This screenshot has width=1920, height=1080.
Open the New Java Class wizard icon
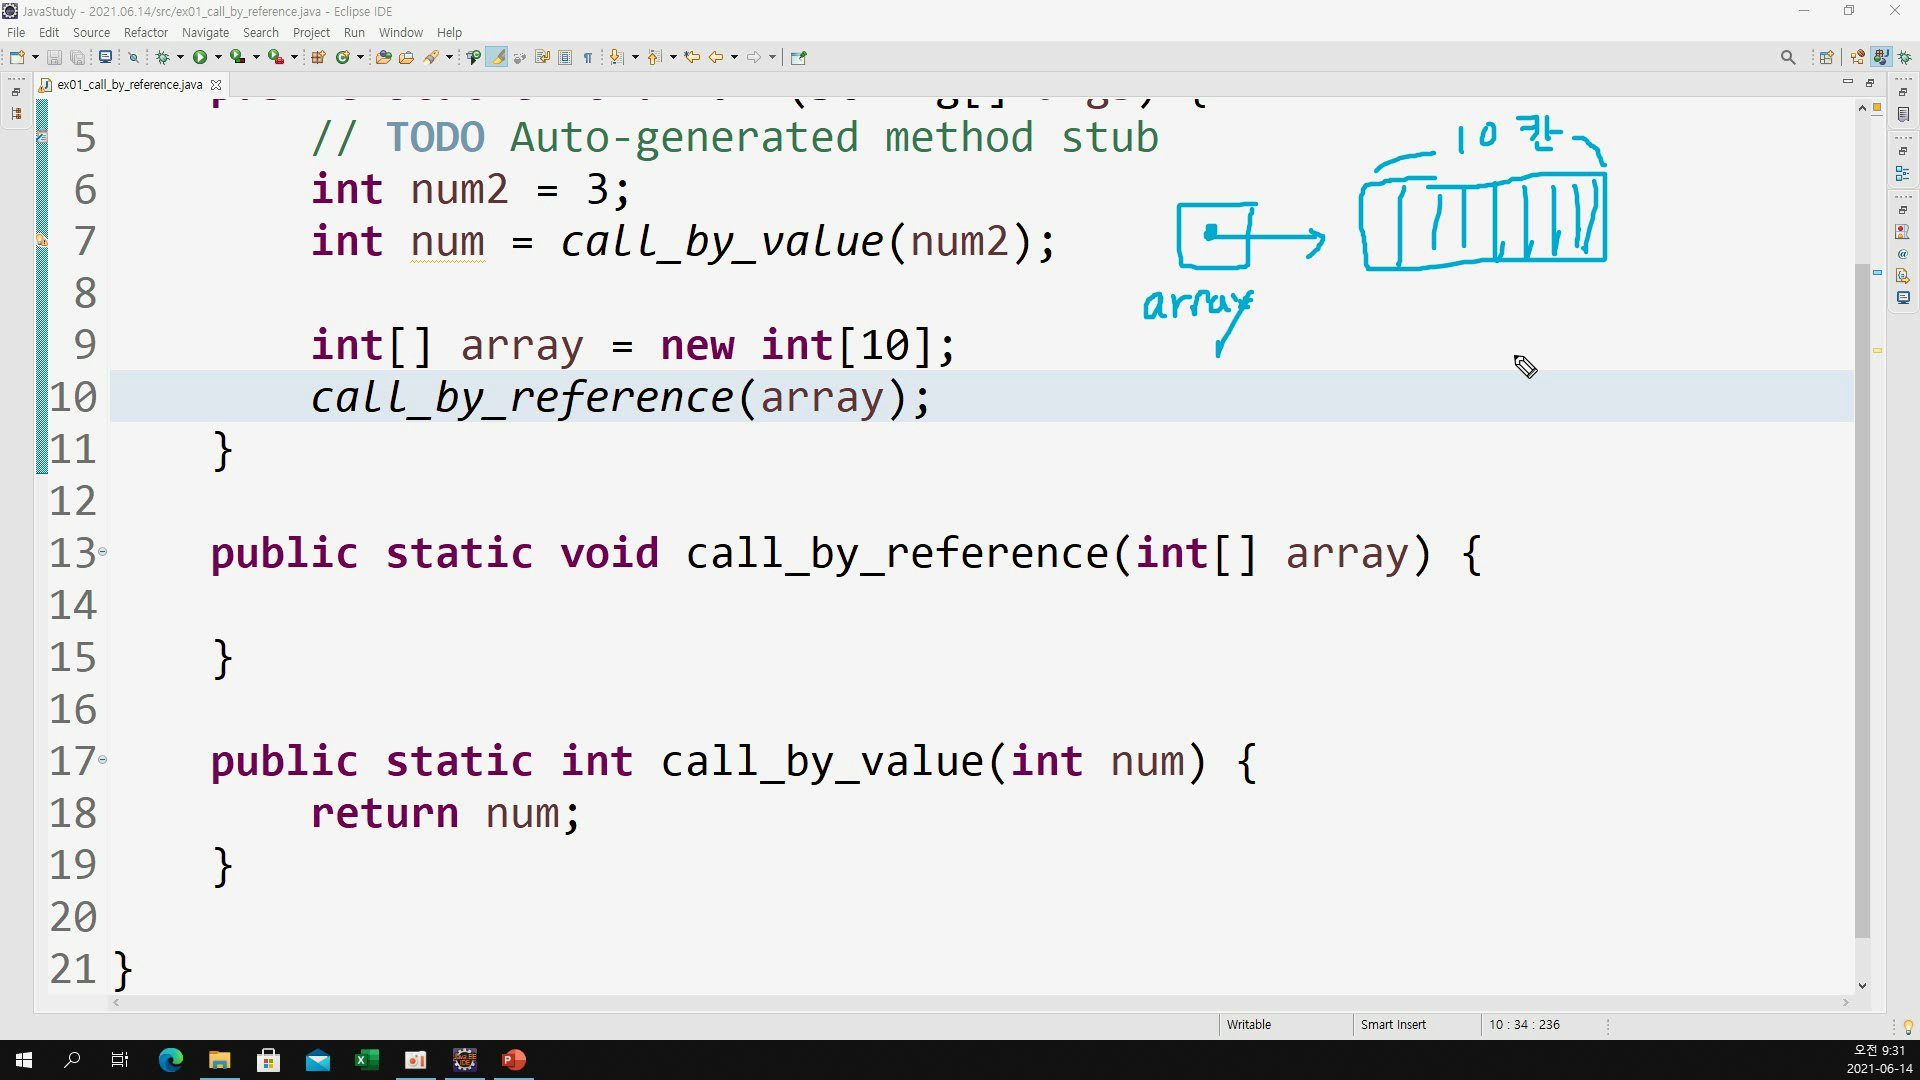tap(343, 57)
